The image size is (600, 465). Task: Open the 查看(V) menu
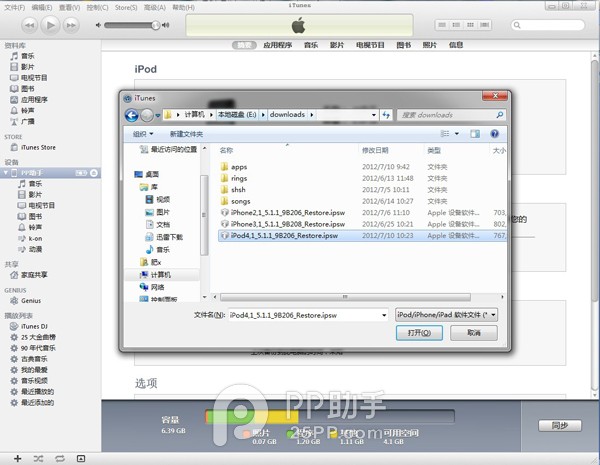coord(69,7)
